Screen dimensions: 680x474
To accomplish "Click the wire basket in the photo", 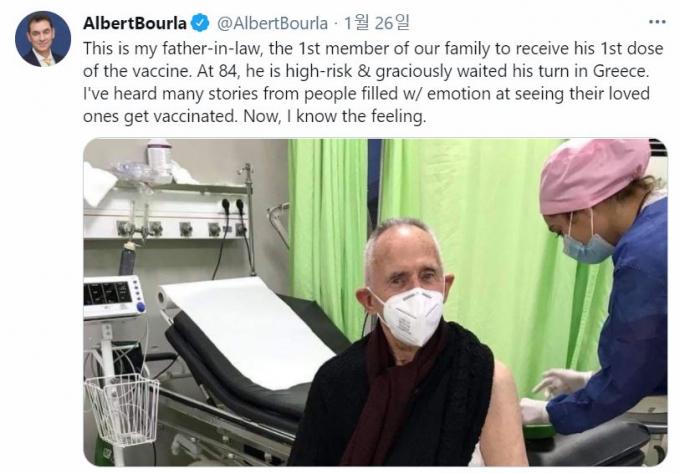I will (123, 409).
